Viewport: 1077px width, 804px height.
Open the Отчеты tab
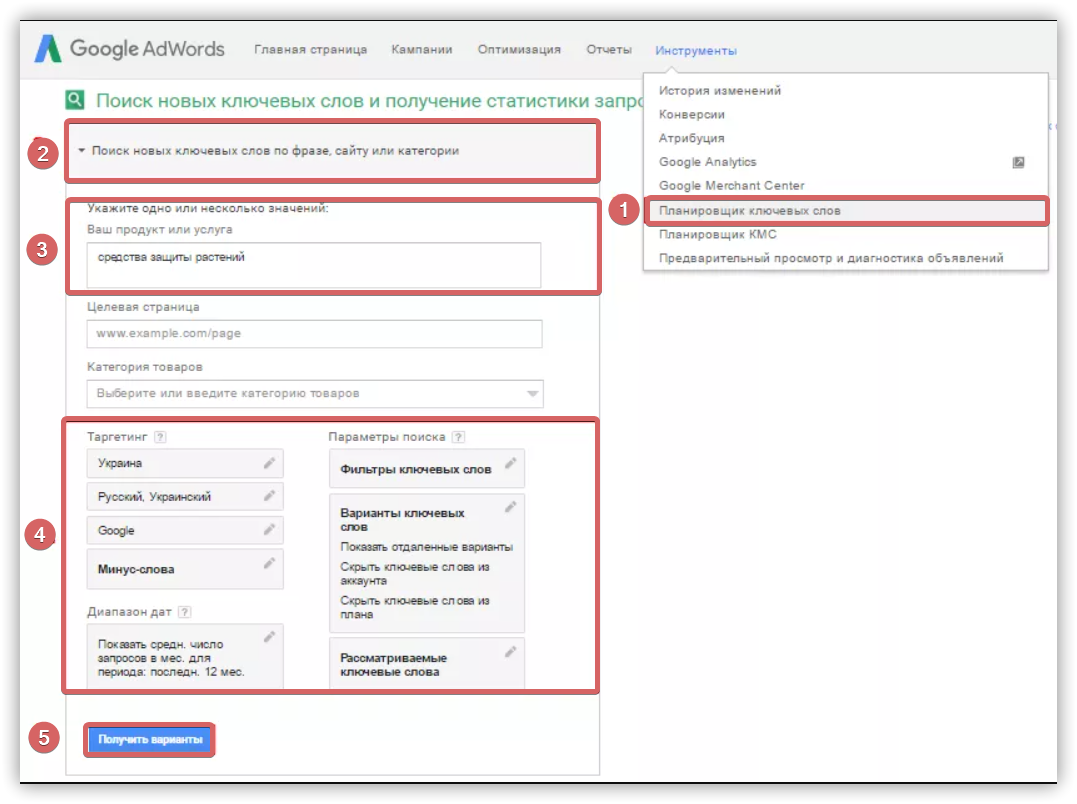609,49
